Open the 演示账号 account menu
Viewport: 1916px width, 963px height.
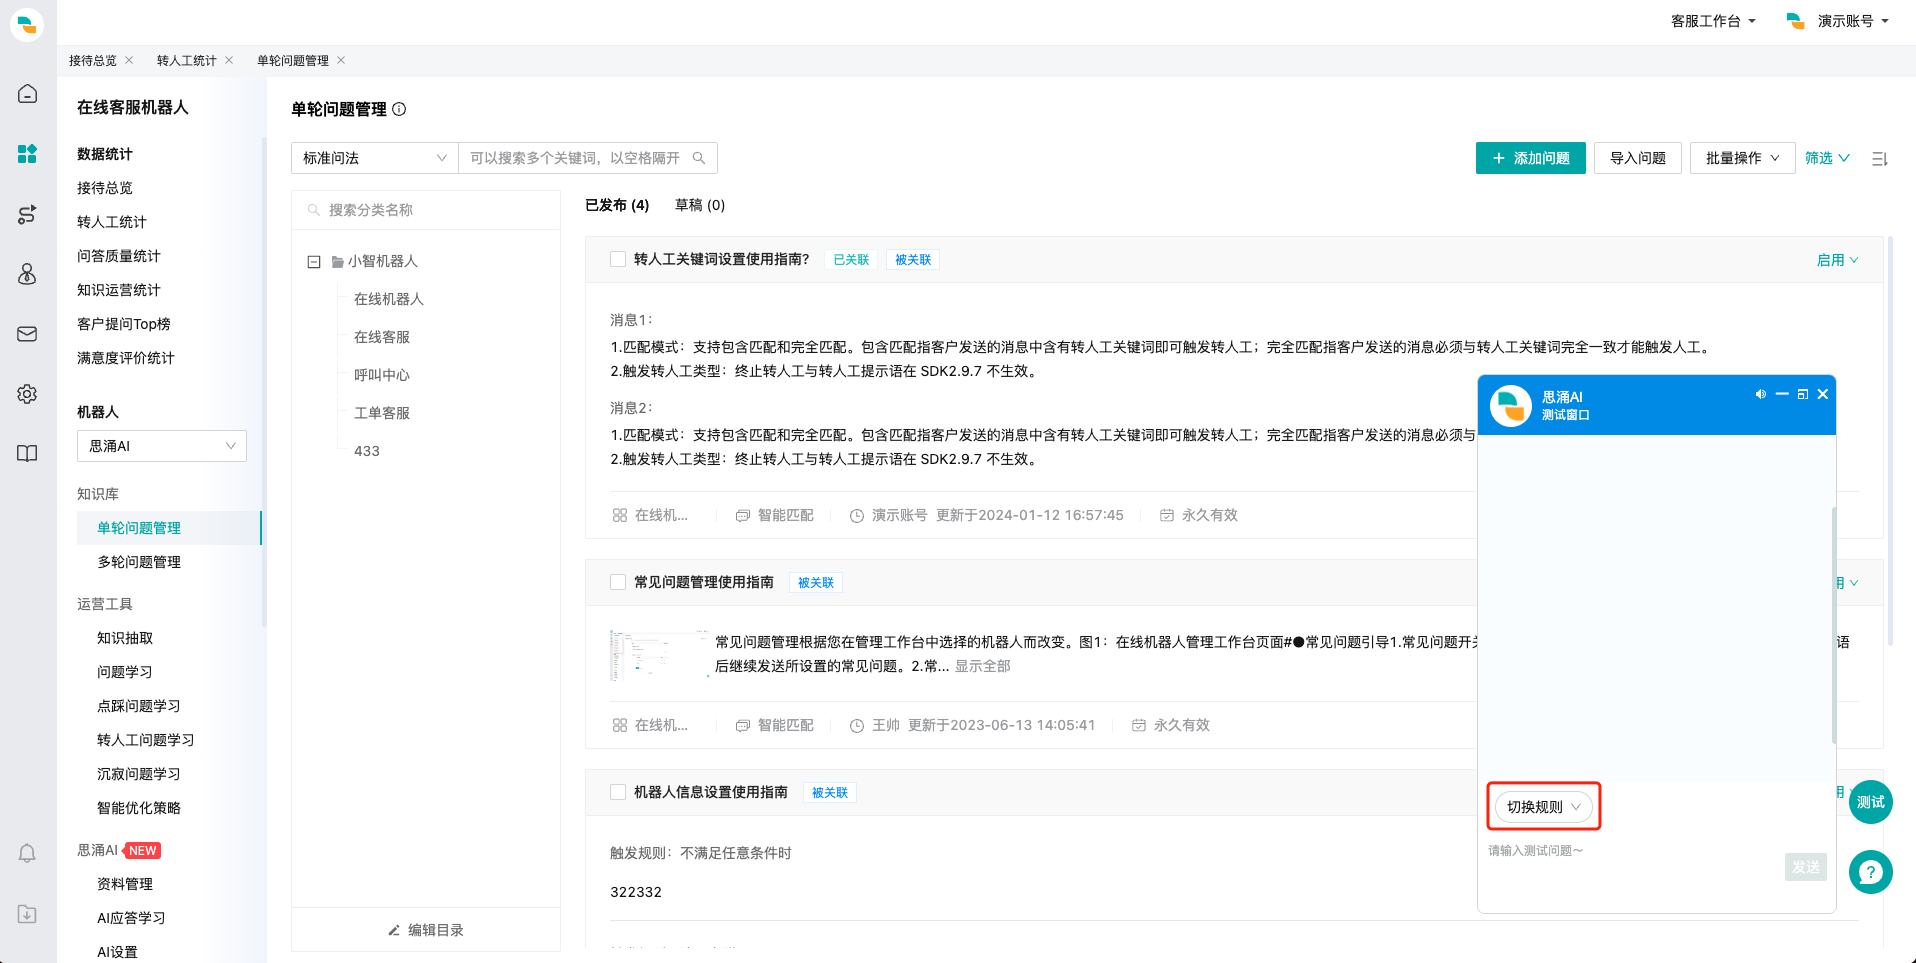(x=1838, y=21)
